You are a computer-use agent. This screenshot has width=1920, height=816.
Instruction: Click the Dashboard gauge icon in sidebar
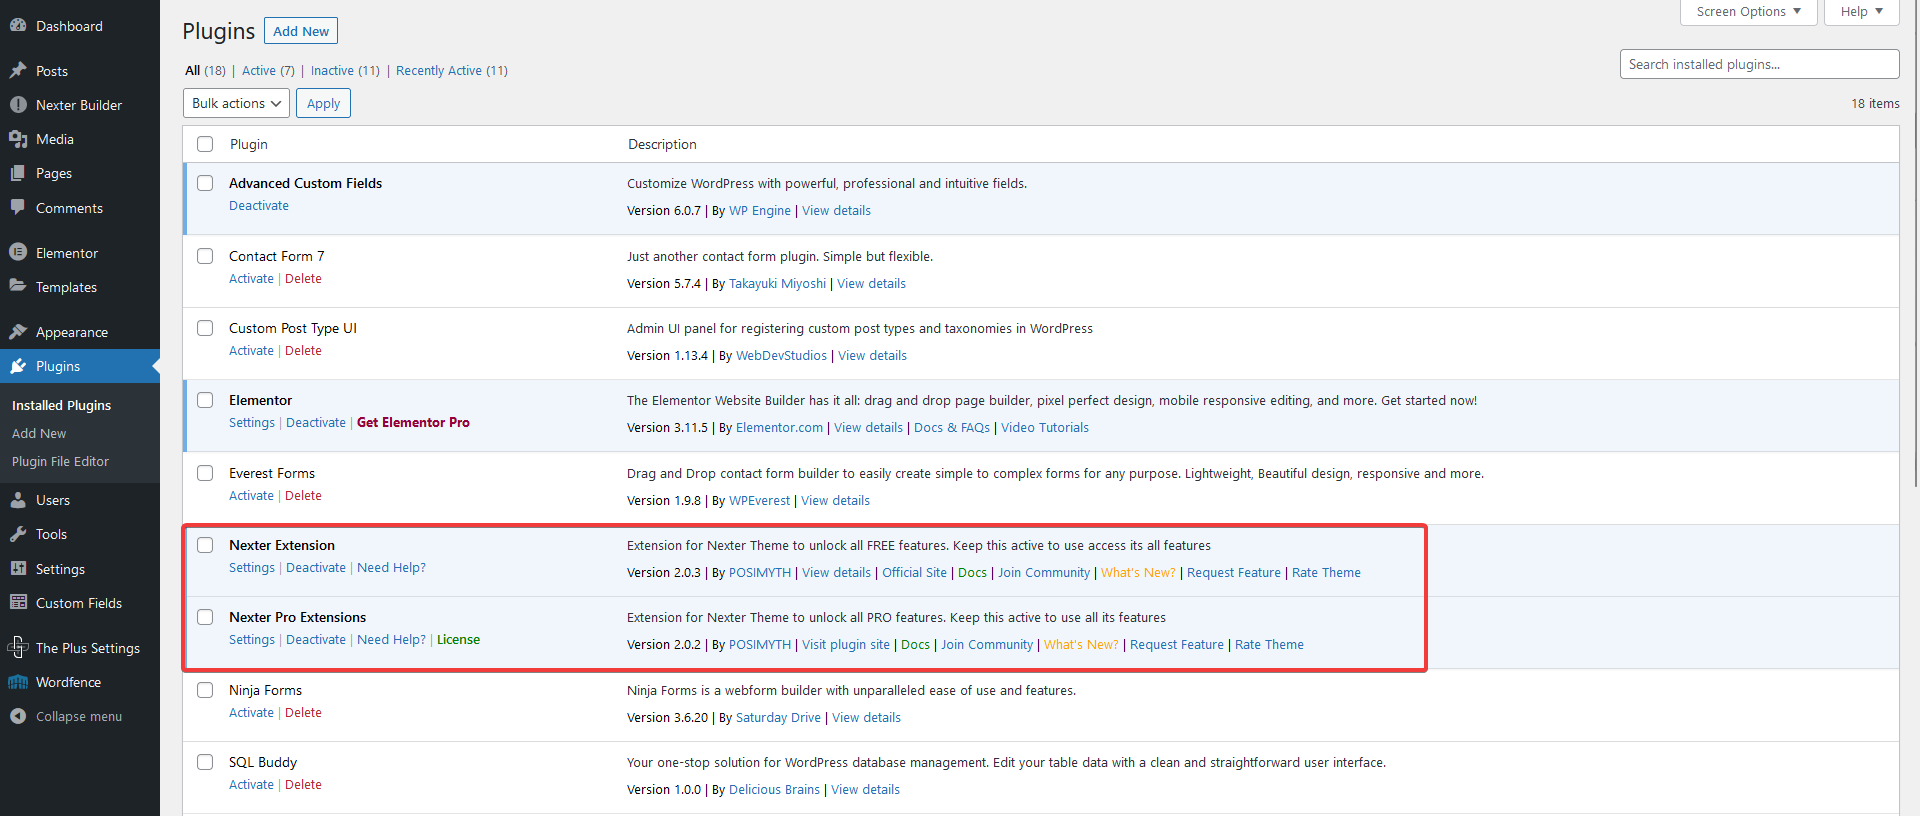coord(18,26)
